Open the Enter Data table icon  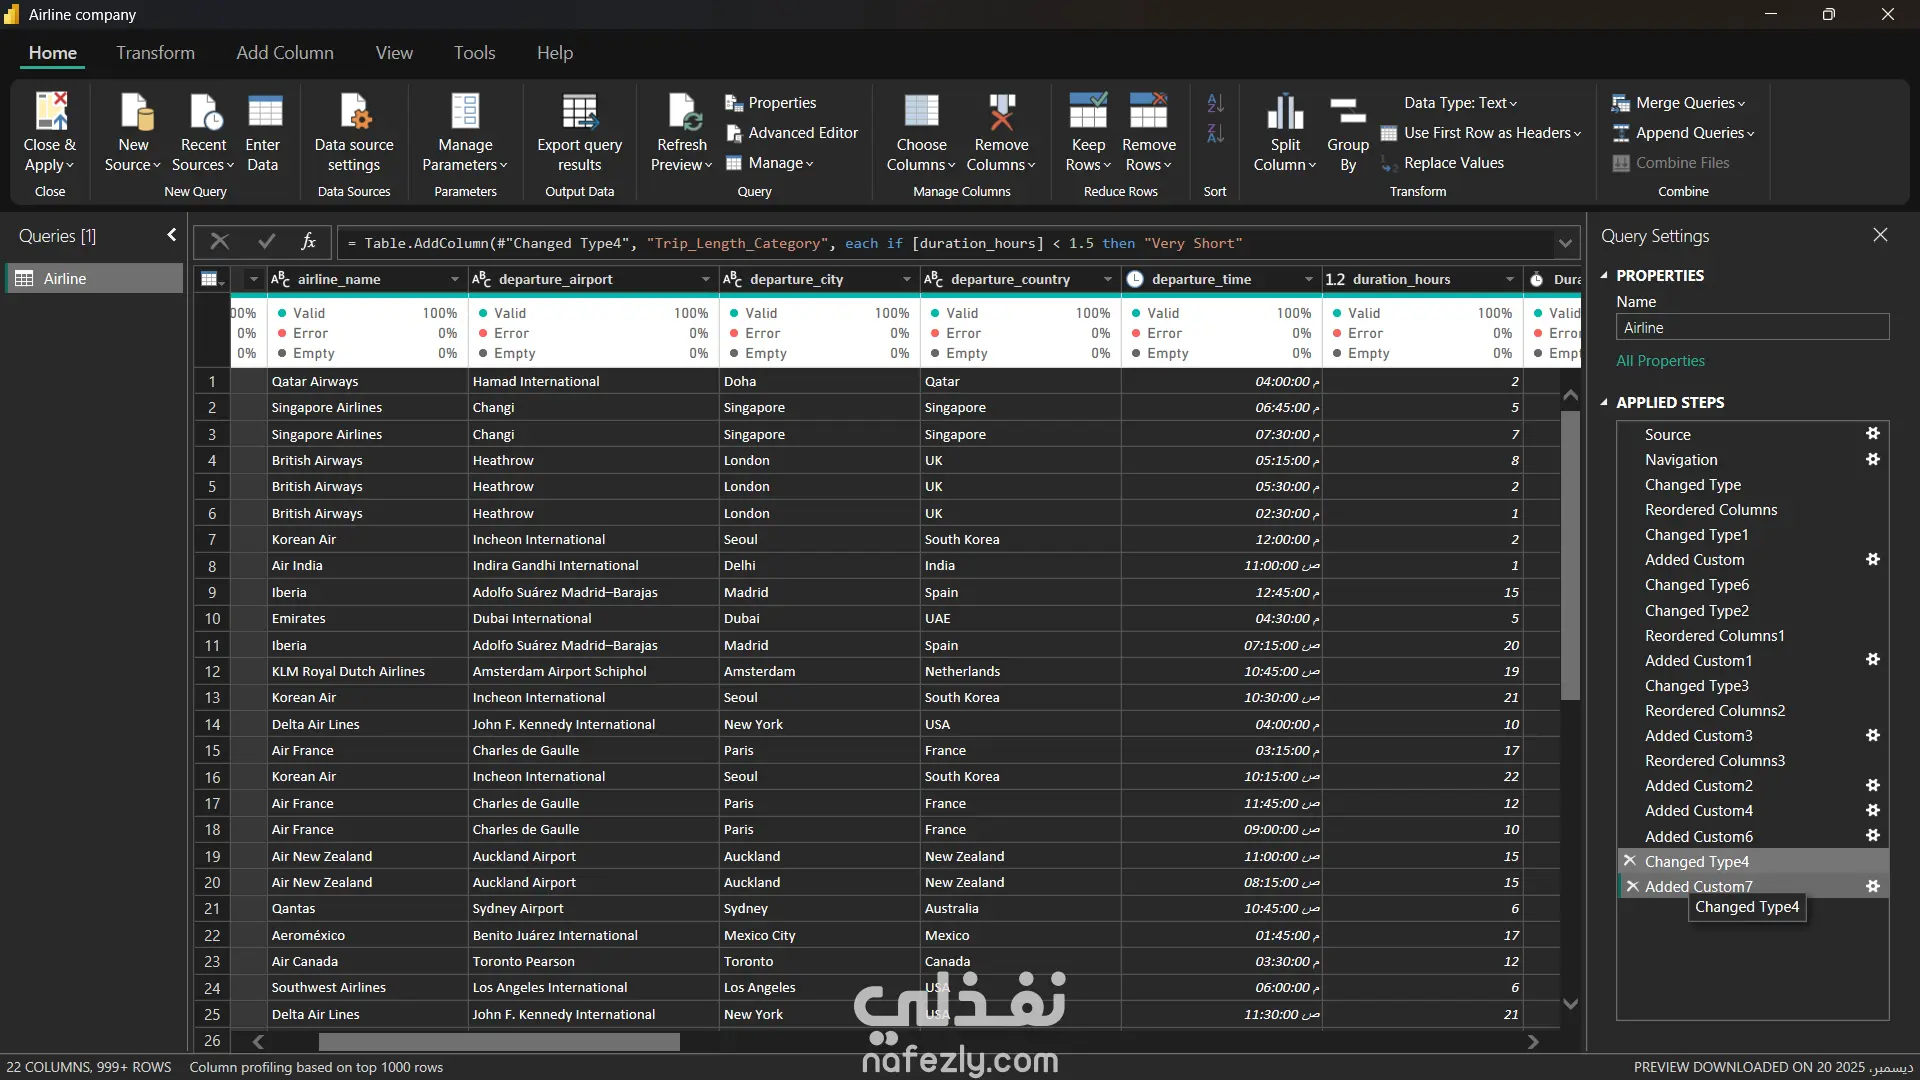[264, 112]
